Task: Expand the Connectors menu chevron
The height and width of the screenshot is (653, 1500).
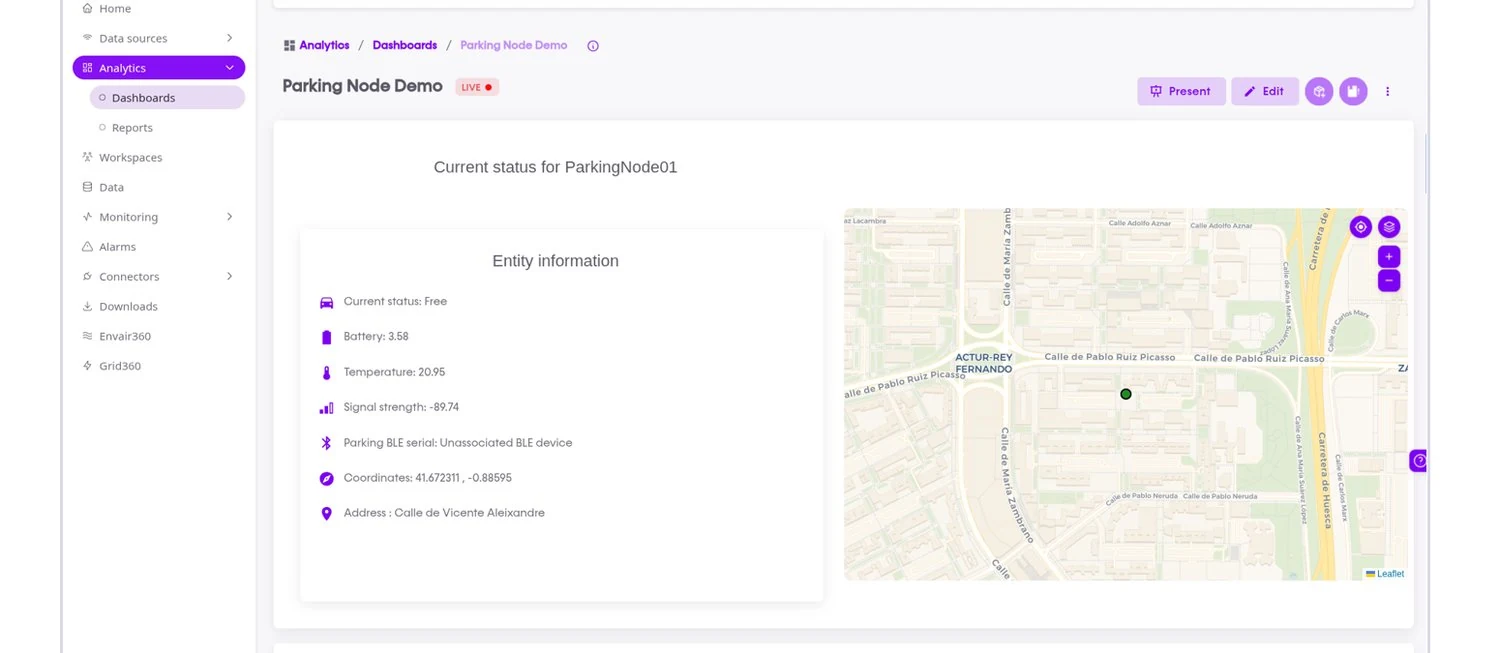Action: [229, 276]
